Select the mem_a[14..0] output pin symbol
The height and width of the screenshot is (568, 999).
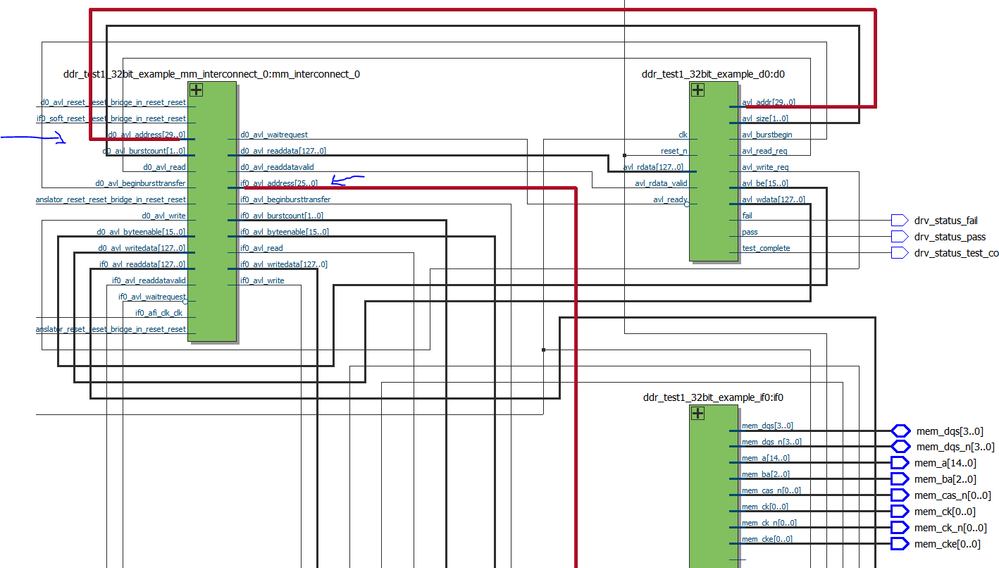click(900, 463)
